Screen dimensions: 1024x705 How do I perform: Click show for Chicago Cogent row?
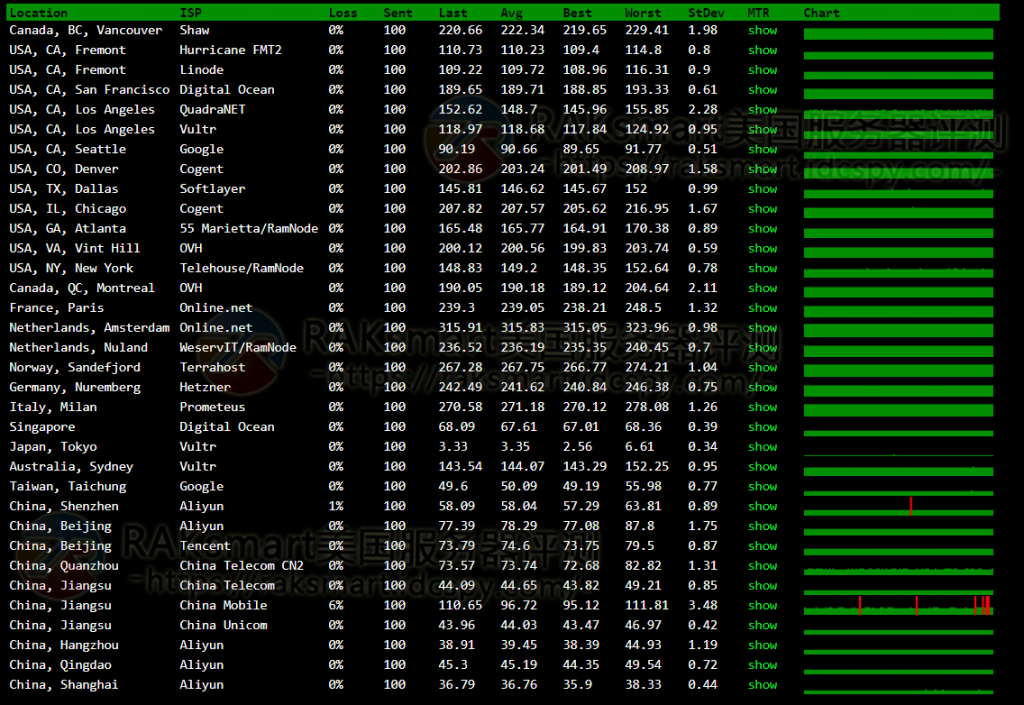762,208
